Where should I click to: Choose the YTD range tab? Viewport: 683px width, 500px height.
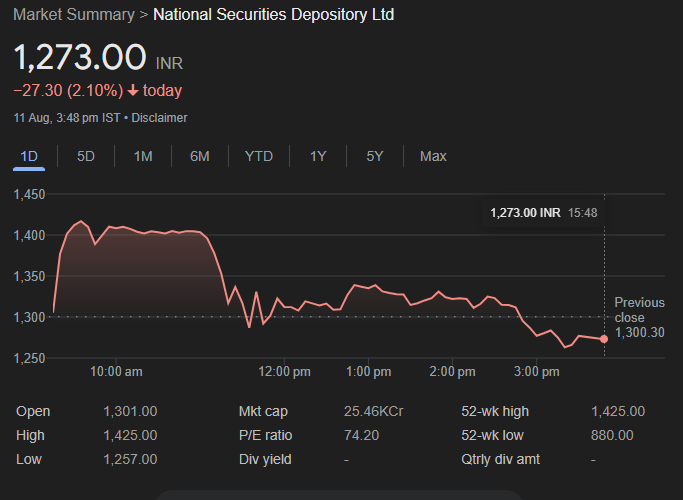pos(259,156)
